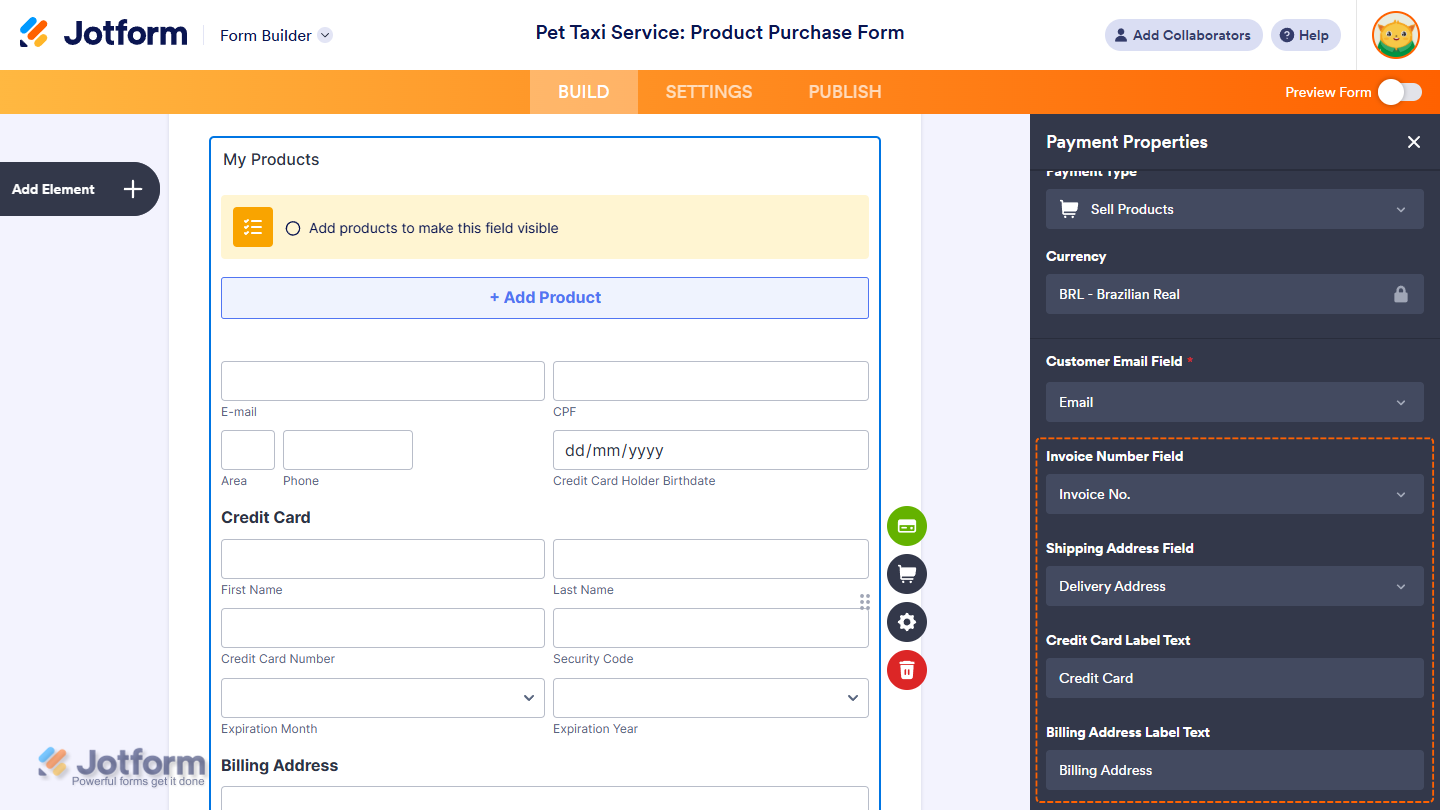The image size is (1440, 810).
Task: Click the Add Collaborators button
Action: pos(1183,35)
